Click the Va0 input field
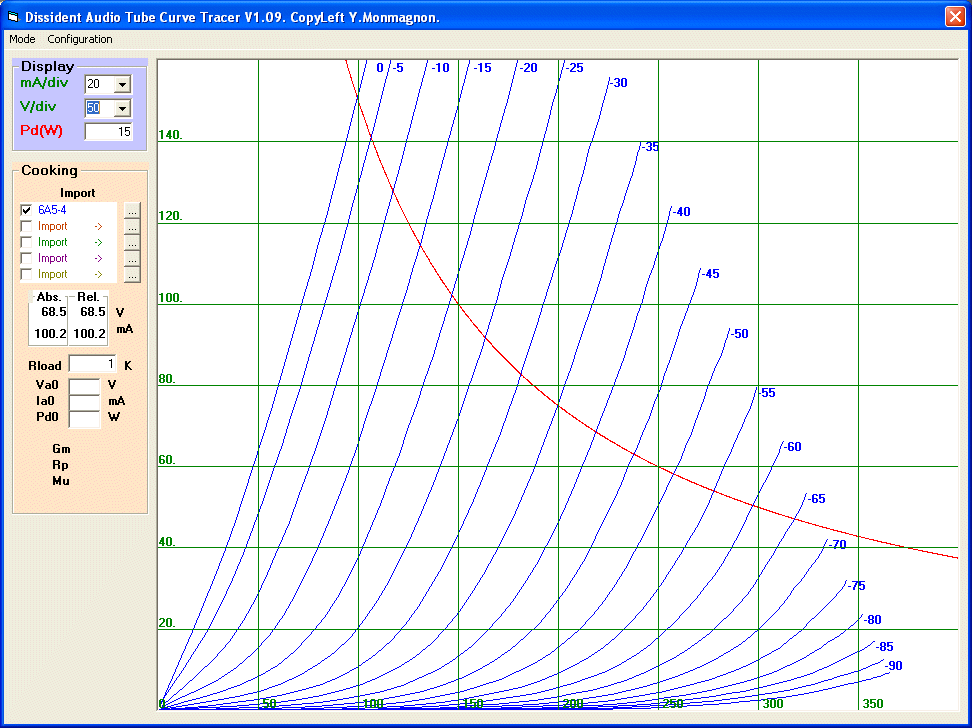972x728 pixels. click(84, 386)
